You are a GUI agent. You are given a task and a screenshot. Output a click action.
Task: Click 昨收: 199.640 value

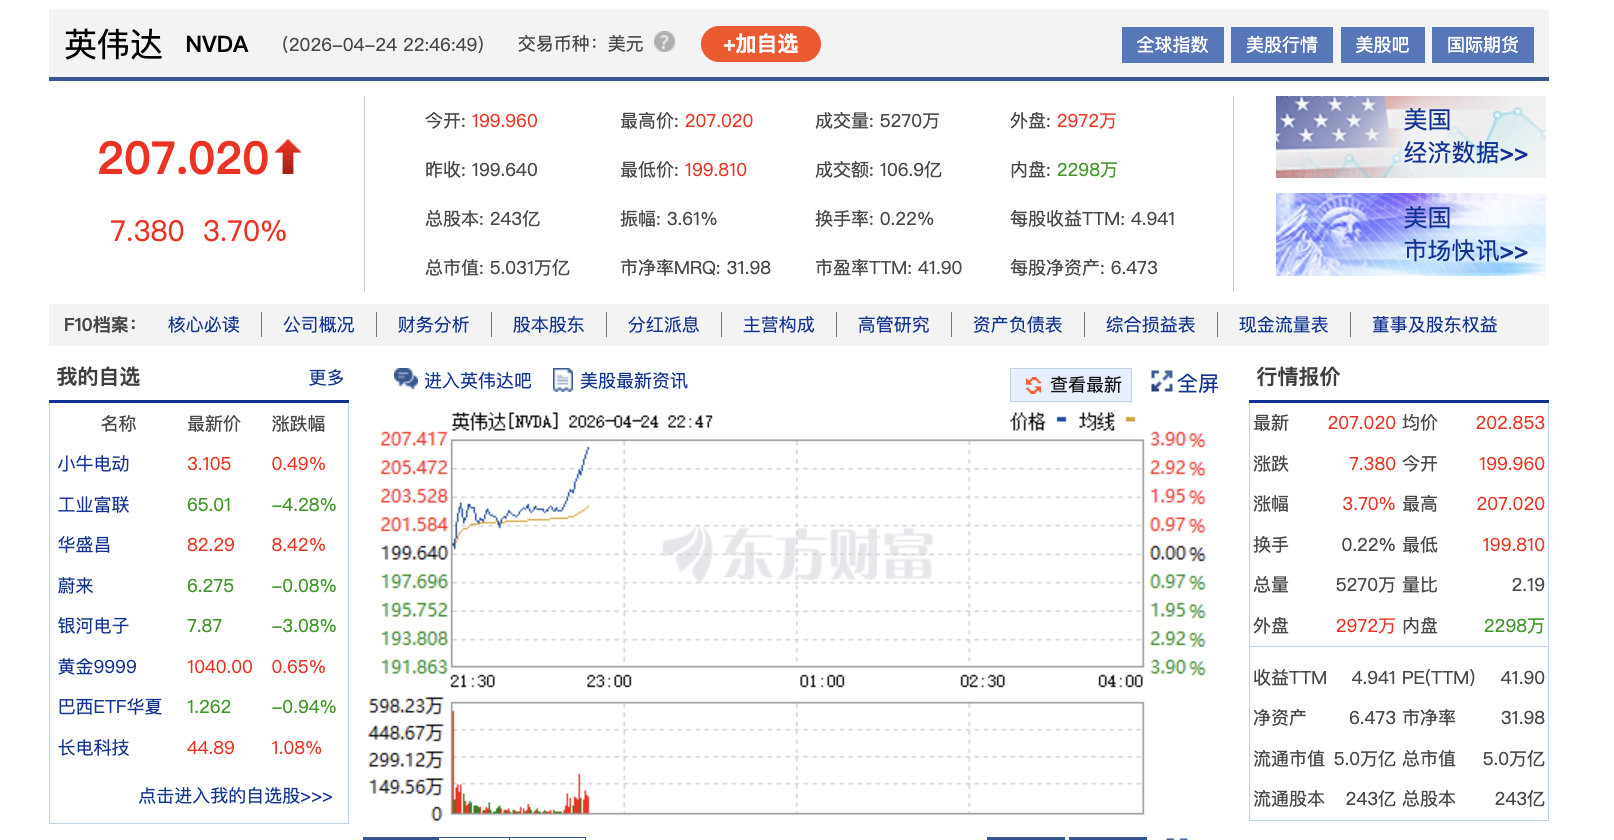click(482, 170)
